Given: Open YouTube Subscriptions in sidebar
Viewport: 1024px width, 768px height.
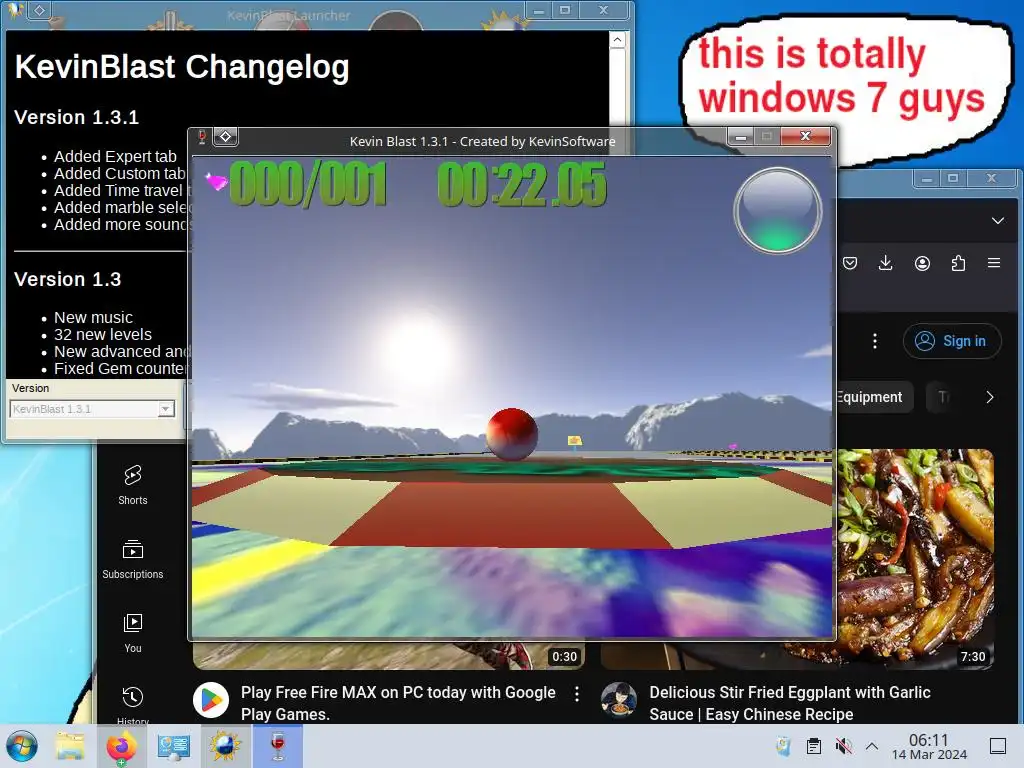Looking at the screenshot, I should tap(133, 559).
